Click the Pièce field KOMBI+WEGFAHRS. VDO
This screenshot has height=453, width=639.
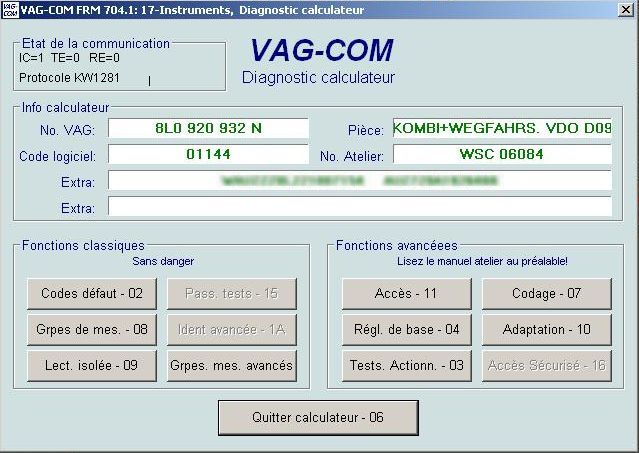click(x=502, y=128)
